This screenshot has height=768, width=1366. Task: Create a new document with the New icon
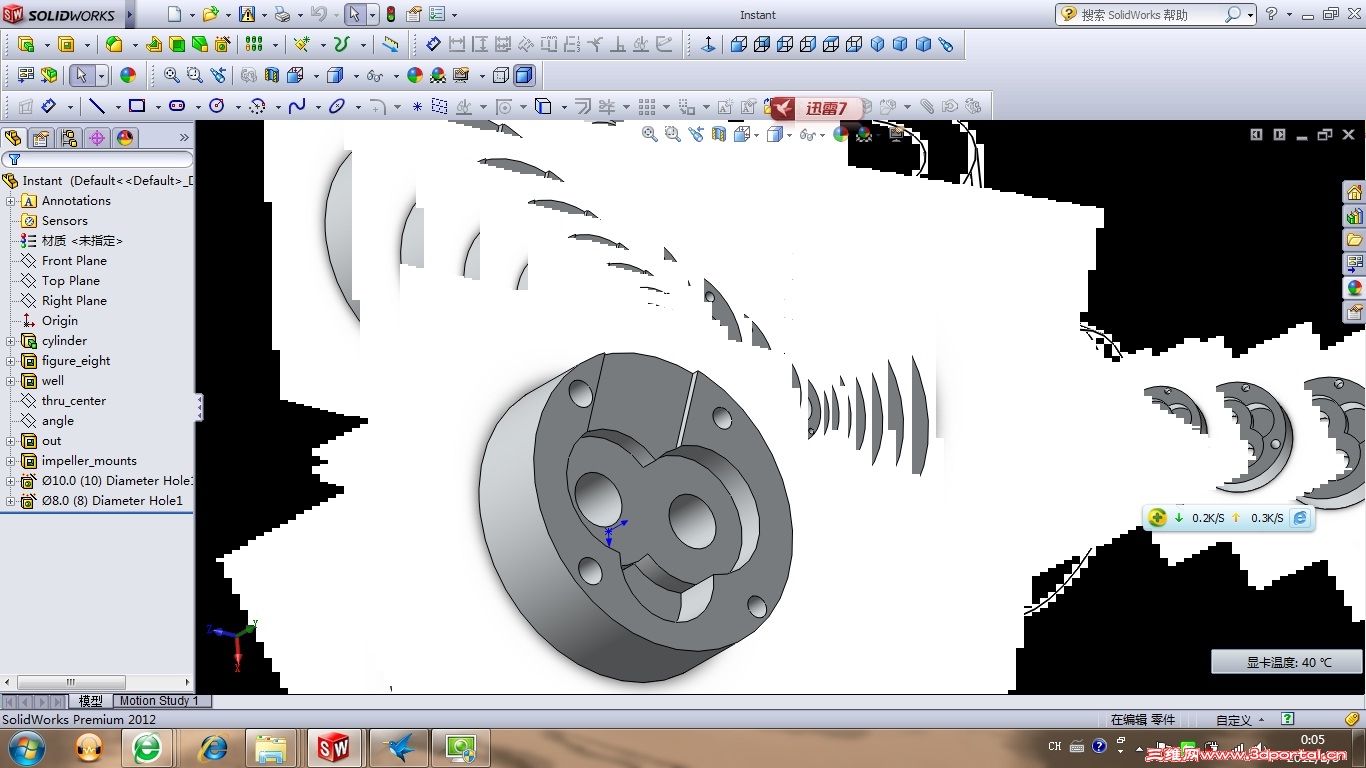[x=175, y=14]
